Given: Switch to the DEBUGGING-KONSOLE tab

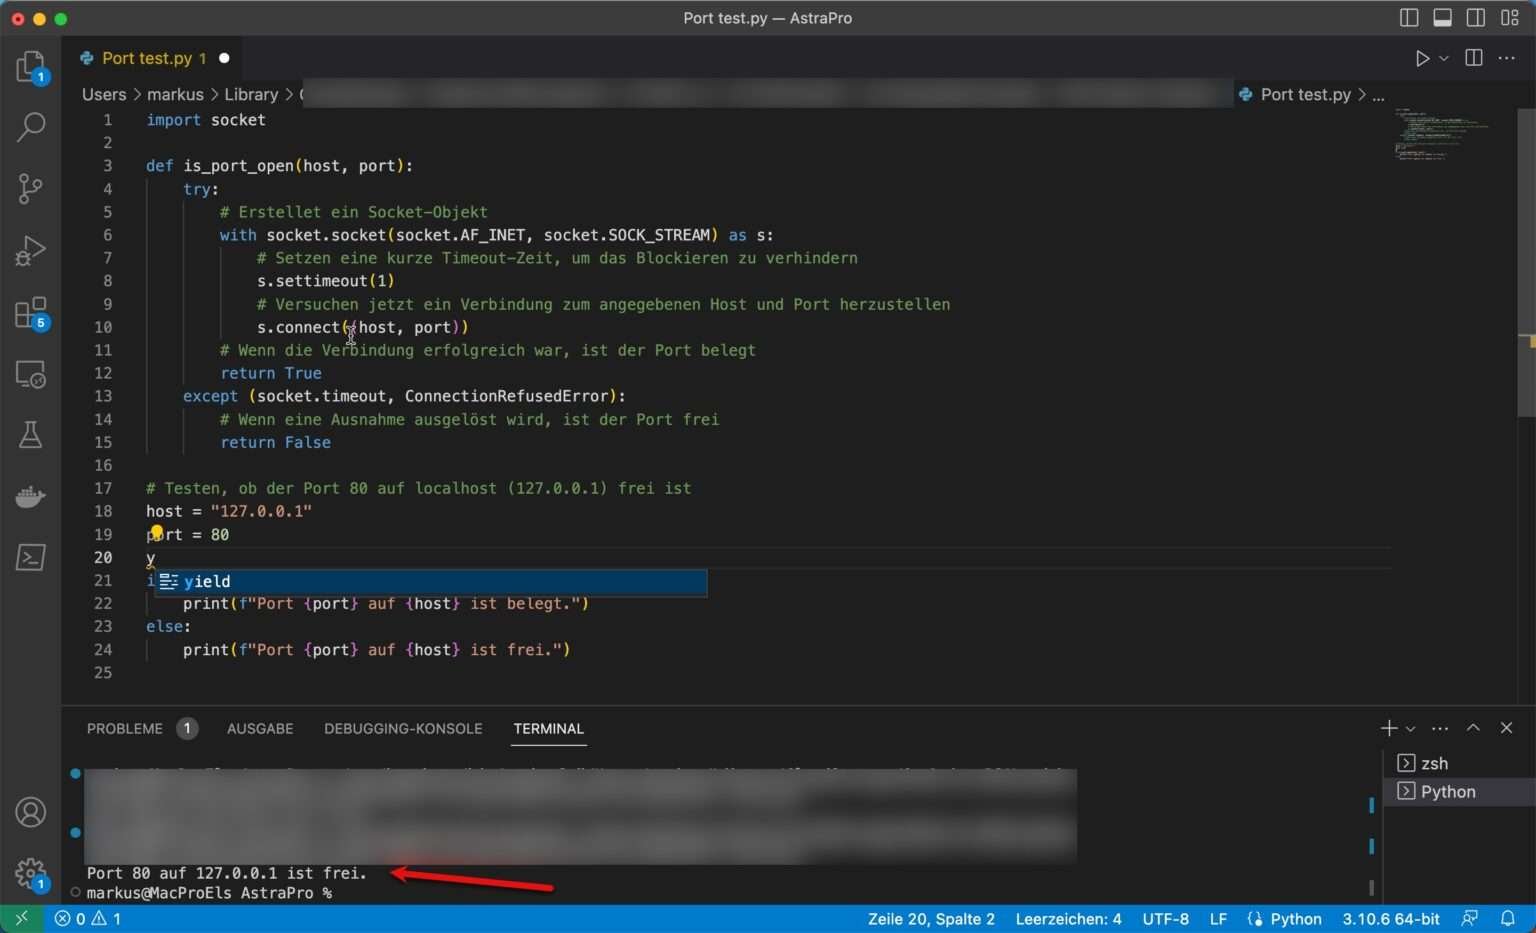Looking at the screenshot, I should point(403,729).
